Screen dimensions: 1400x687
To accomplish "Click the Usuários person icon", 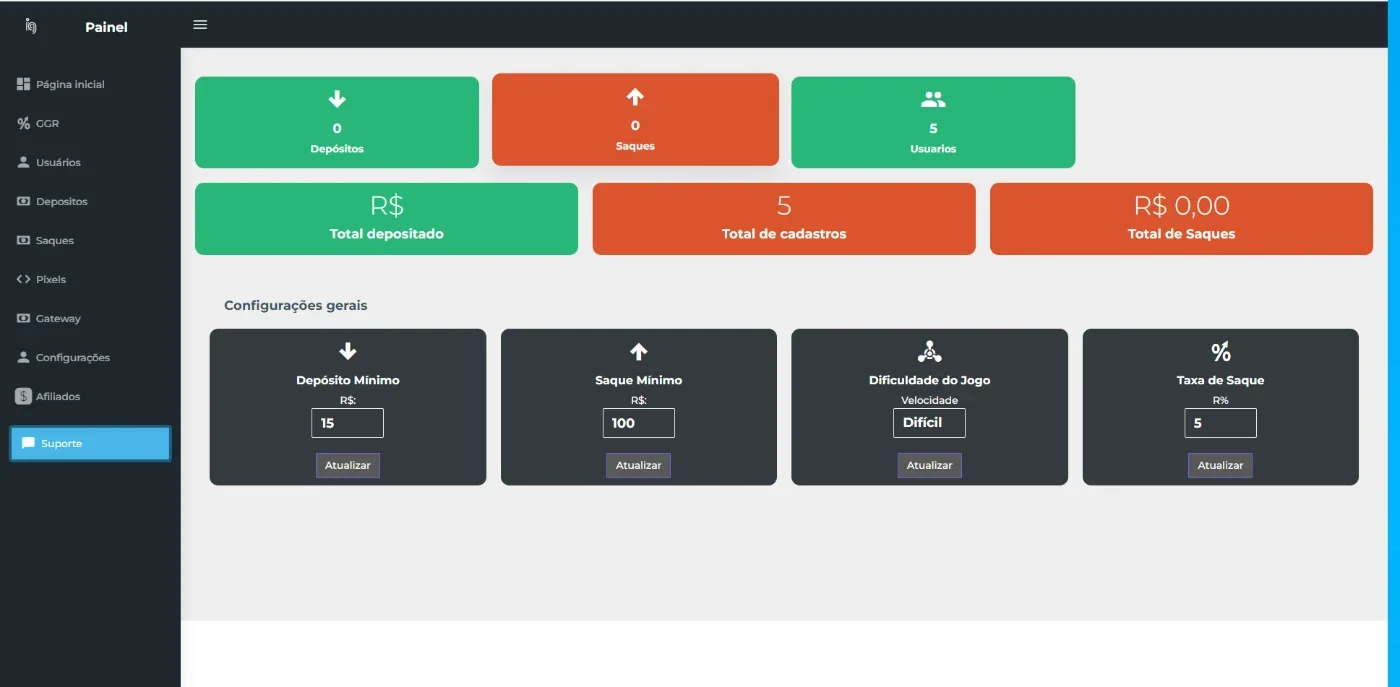I will tap(24, 162).
